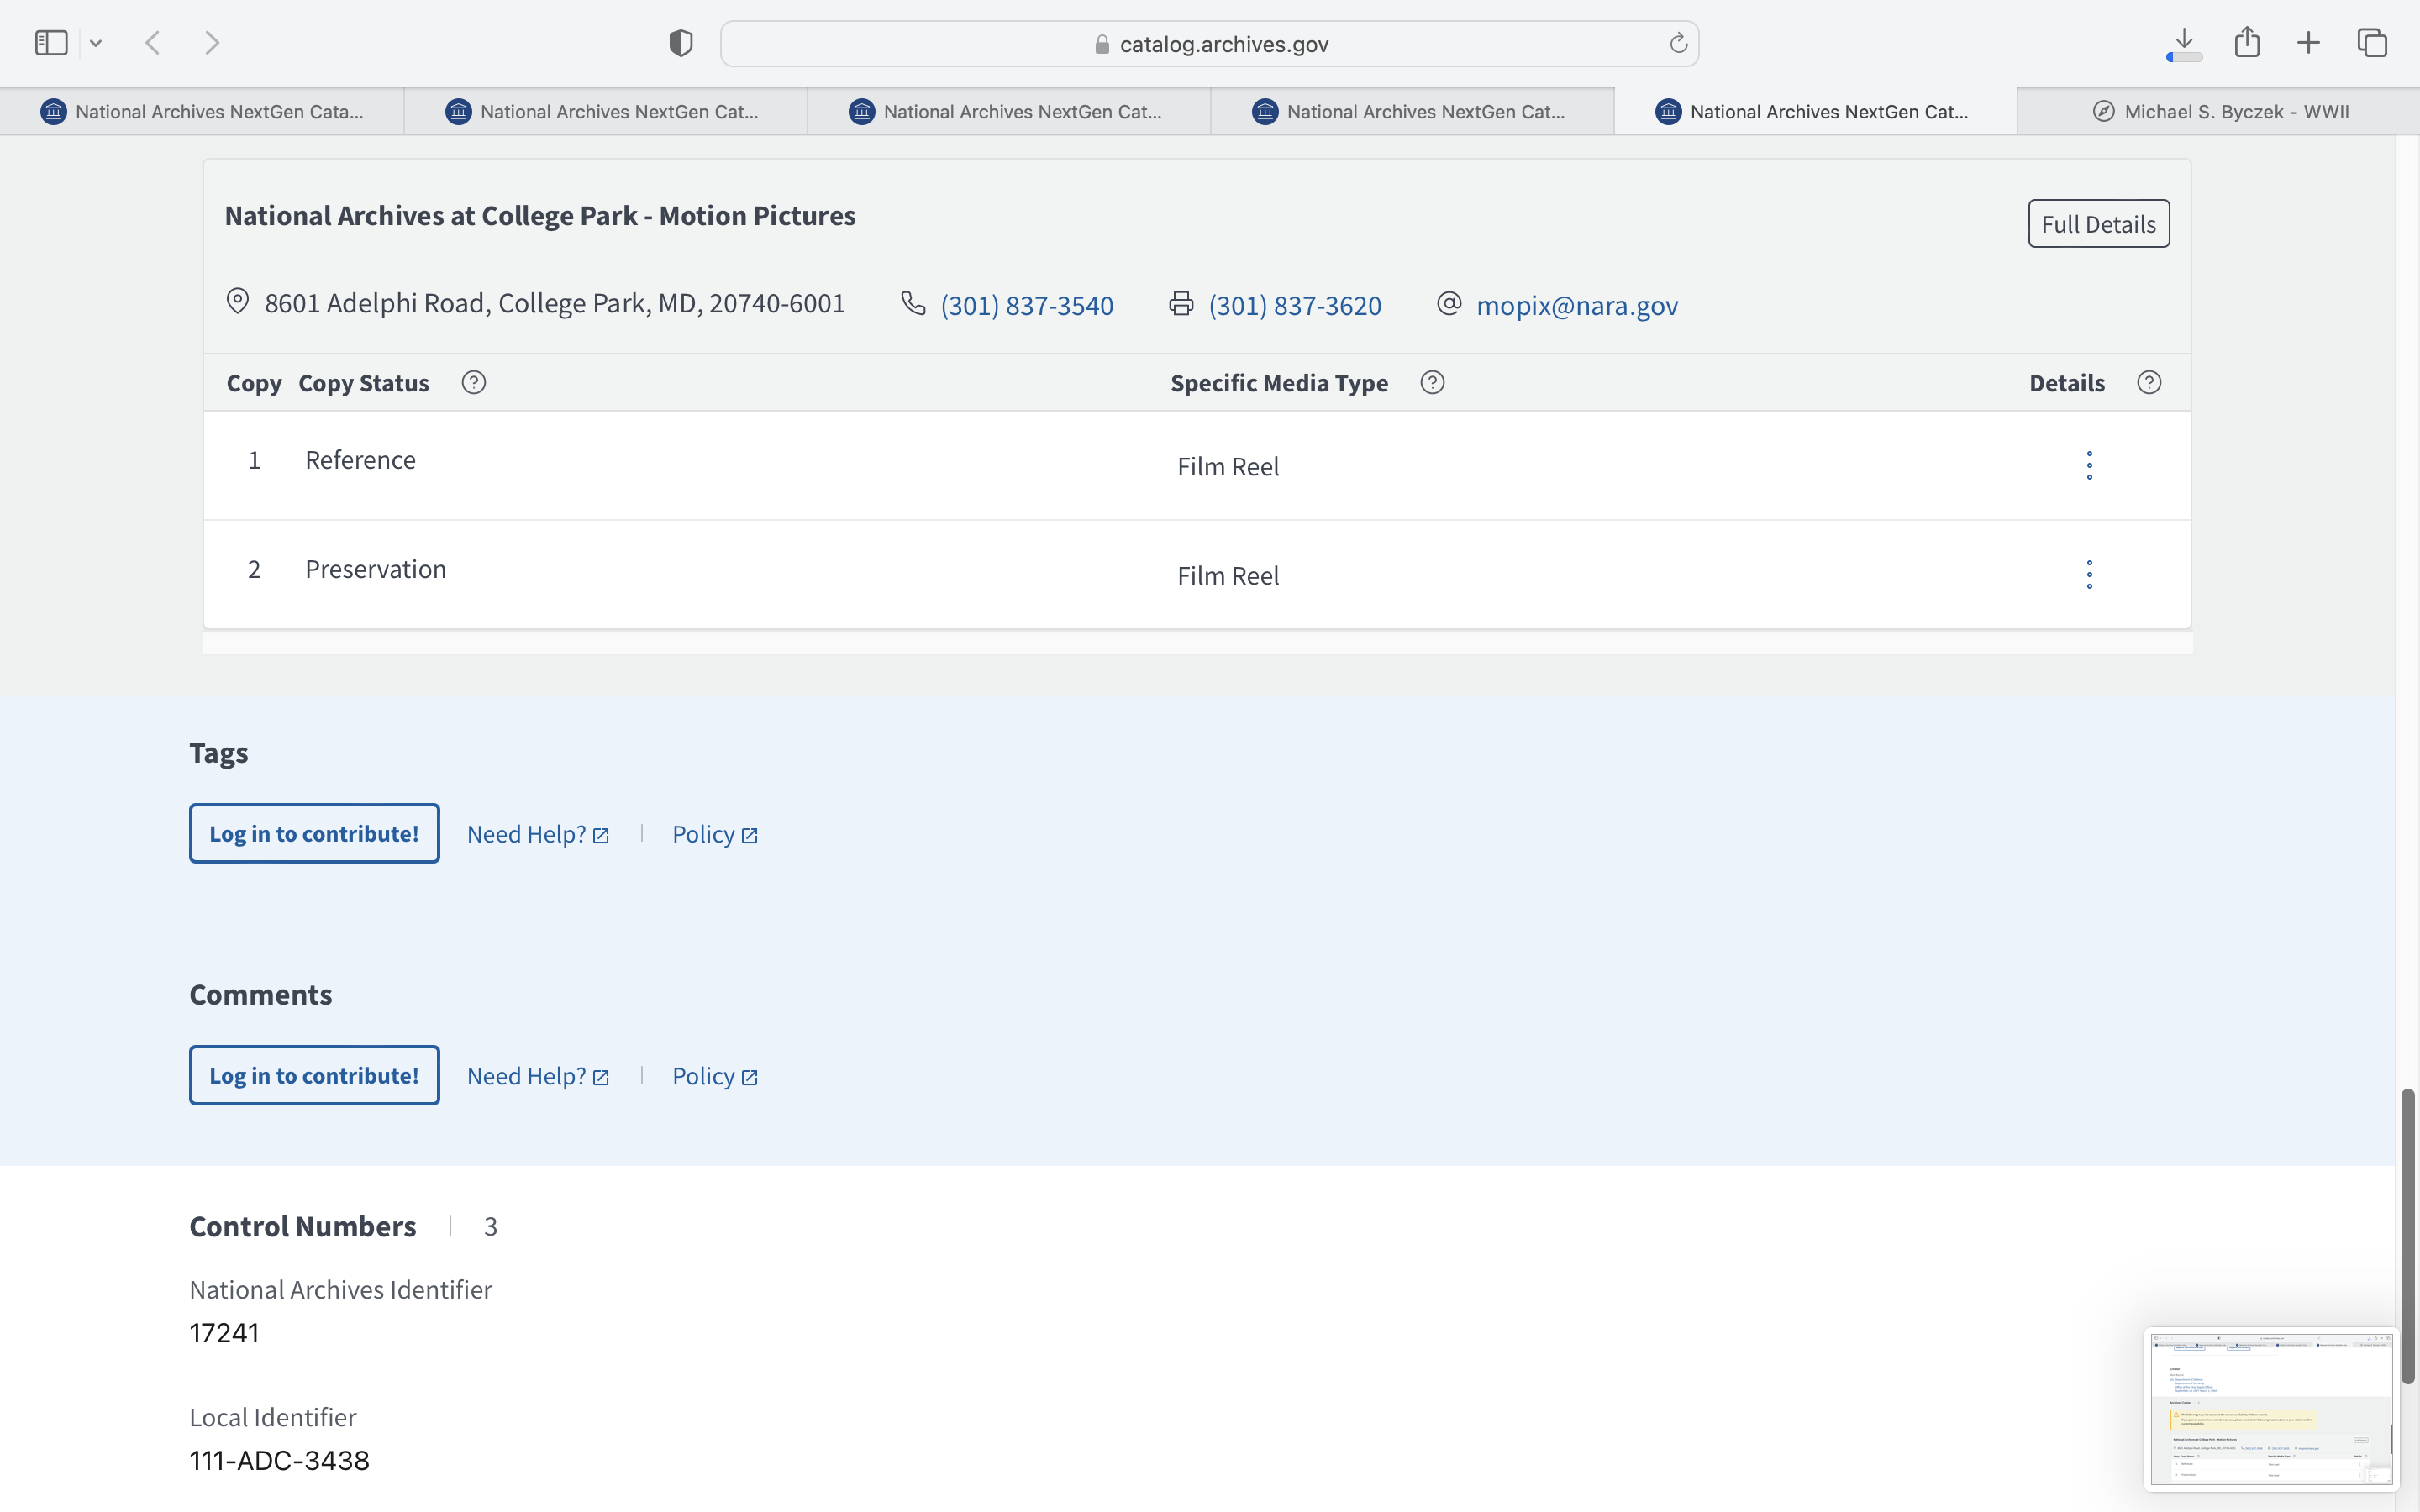
Task: Open details menu for Preservation copy
Action: pos(2089,575)
